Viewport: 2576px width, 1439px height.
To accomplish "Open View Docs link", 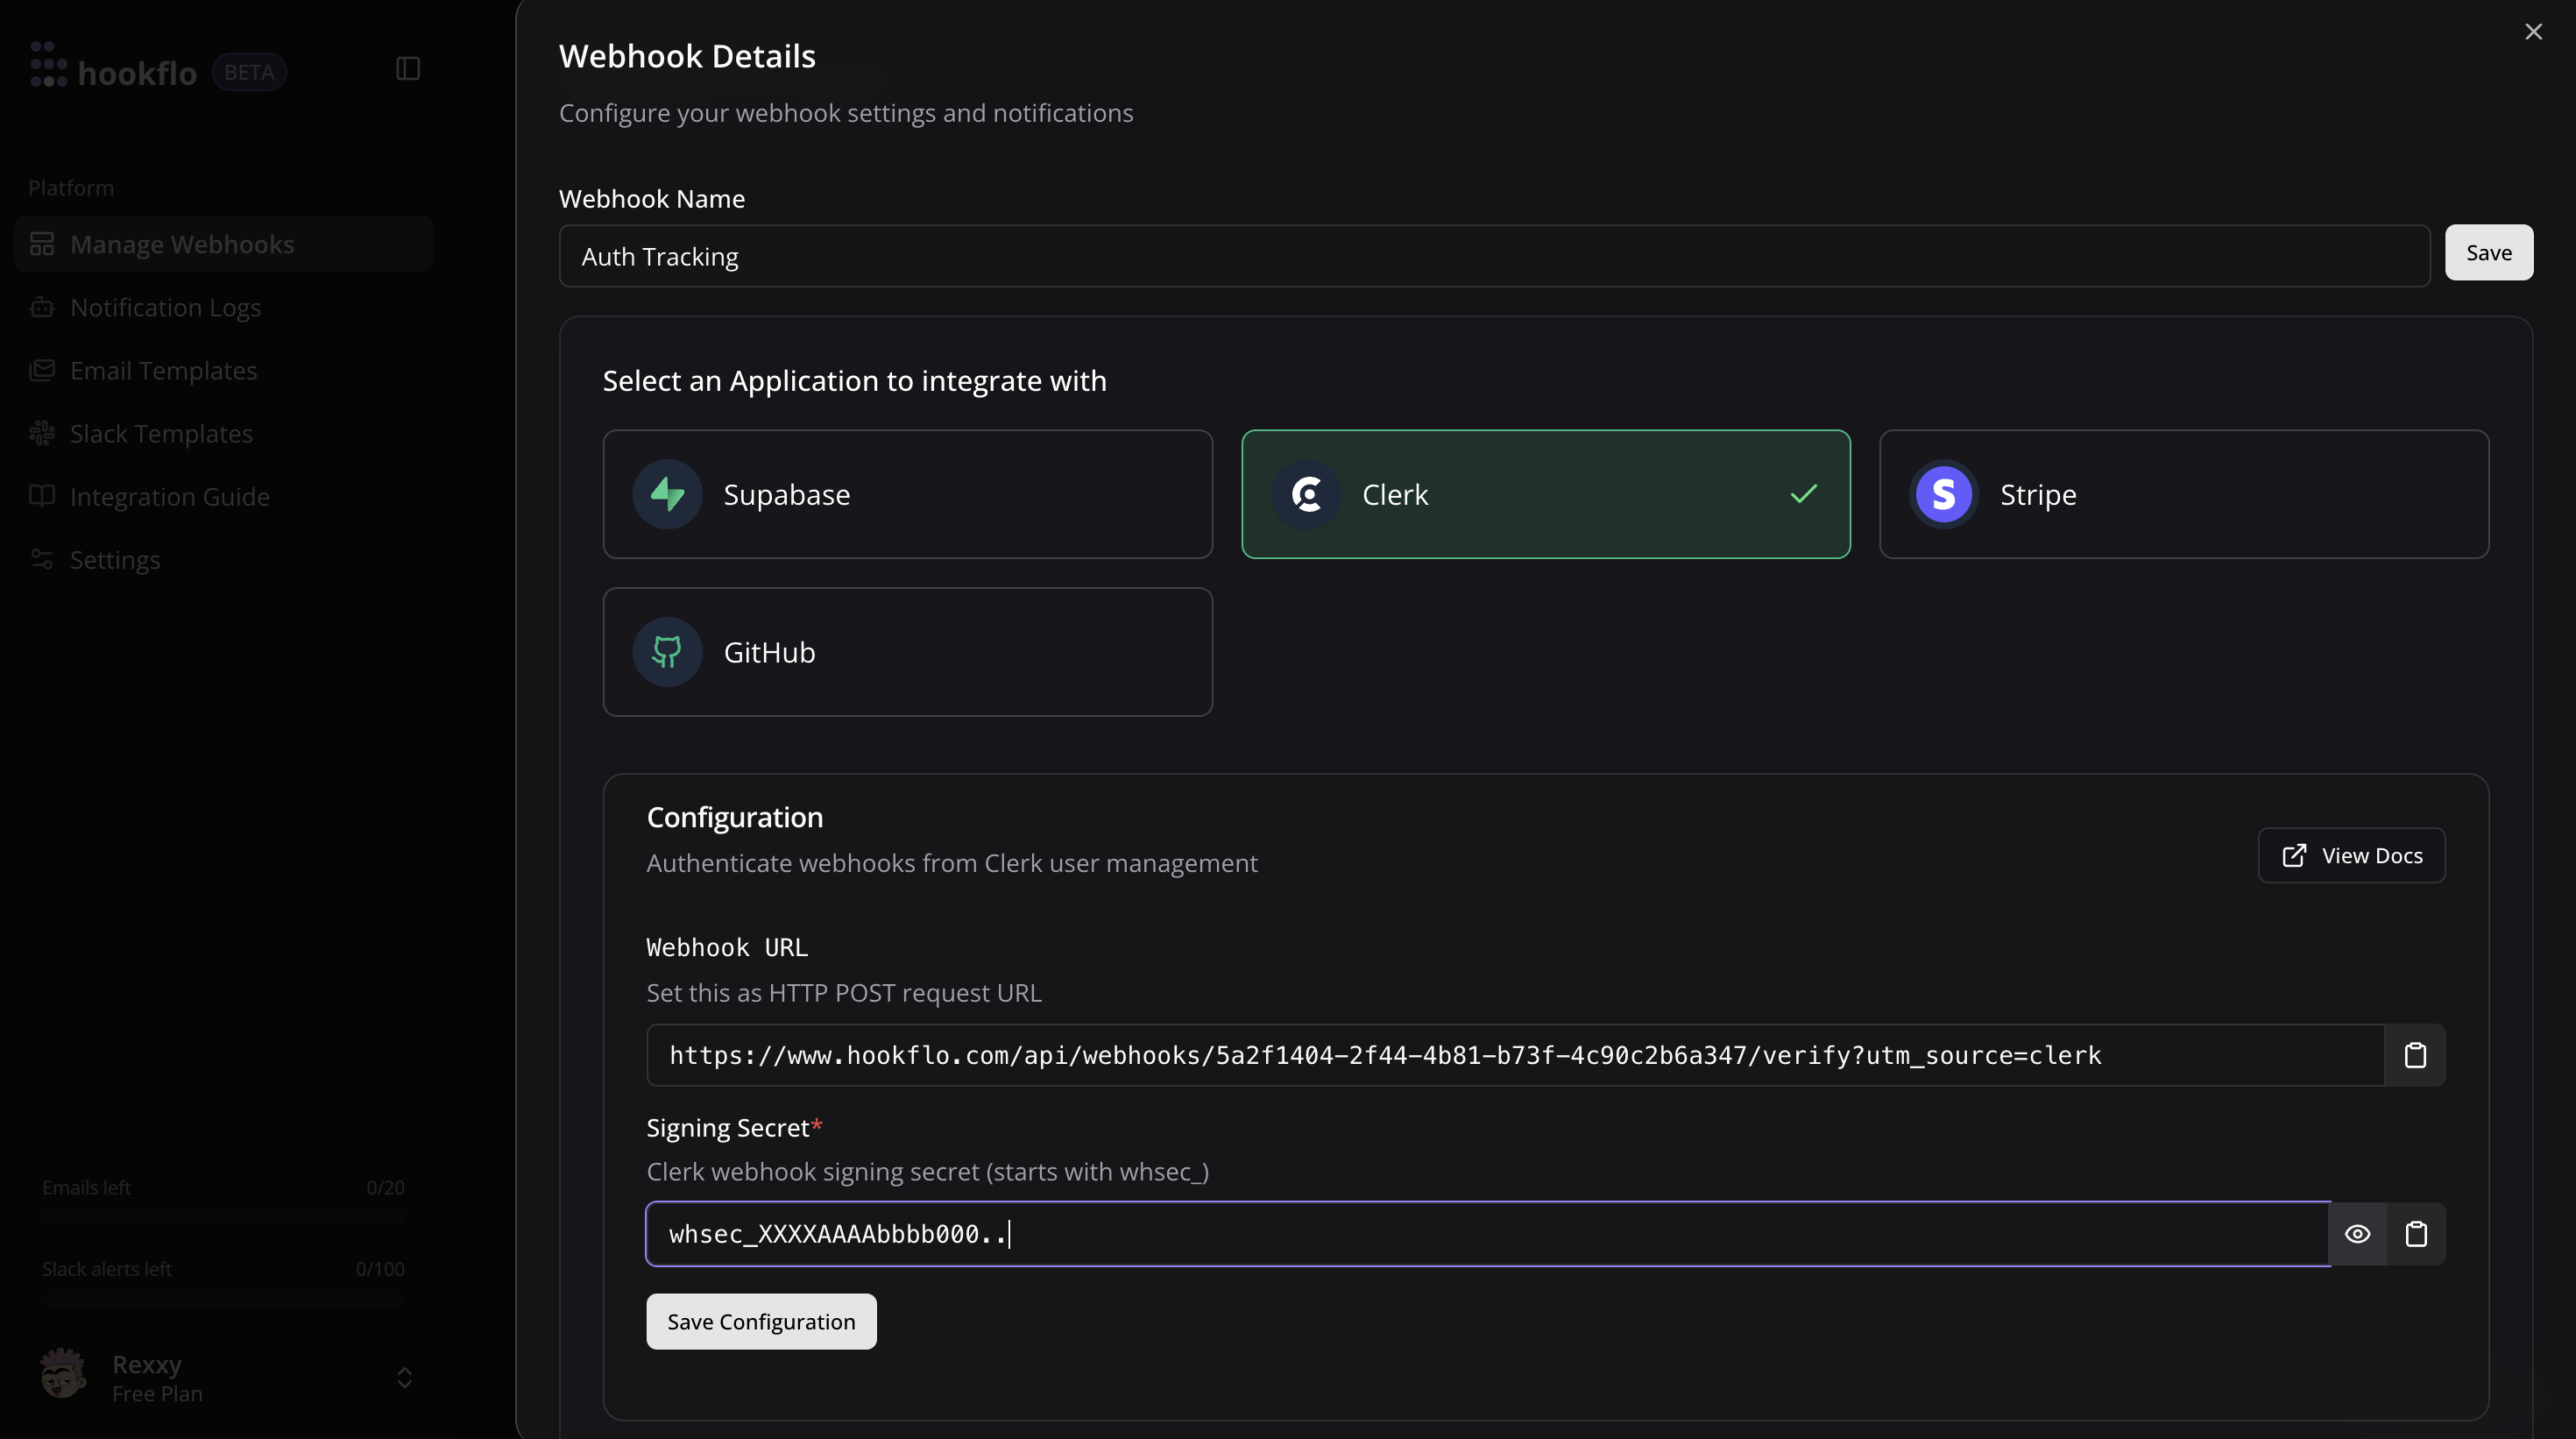I will tap(2351, 855).
